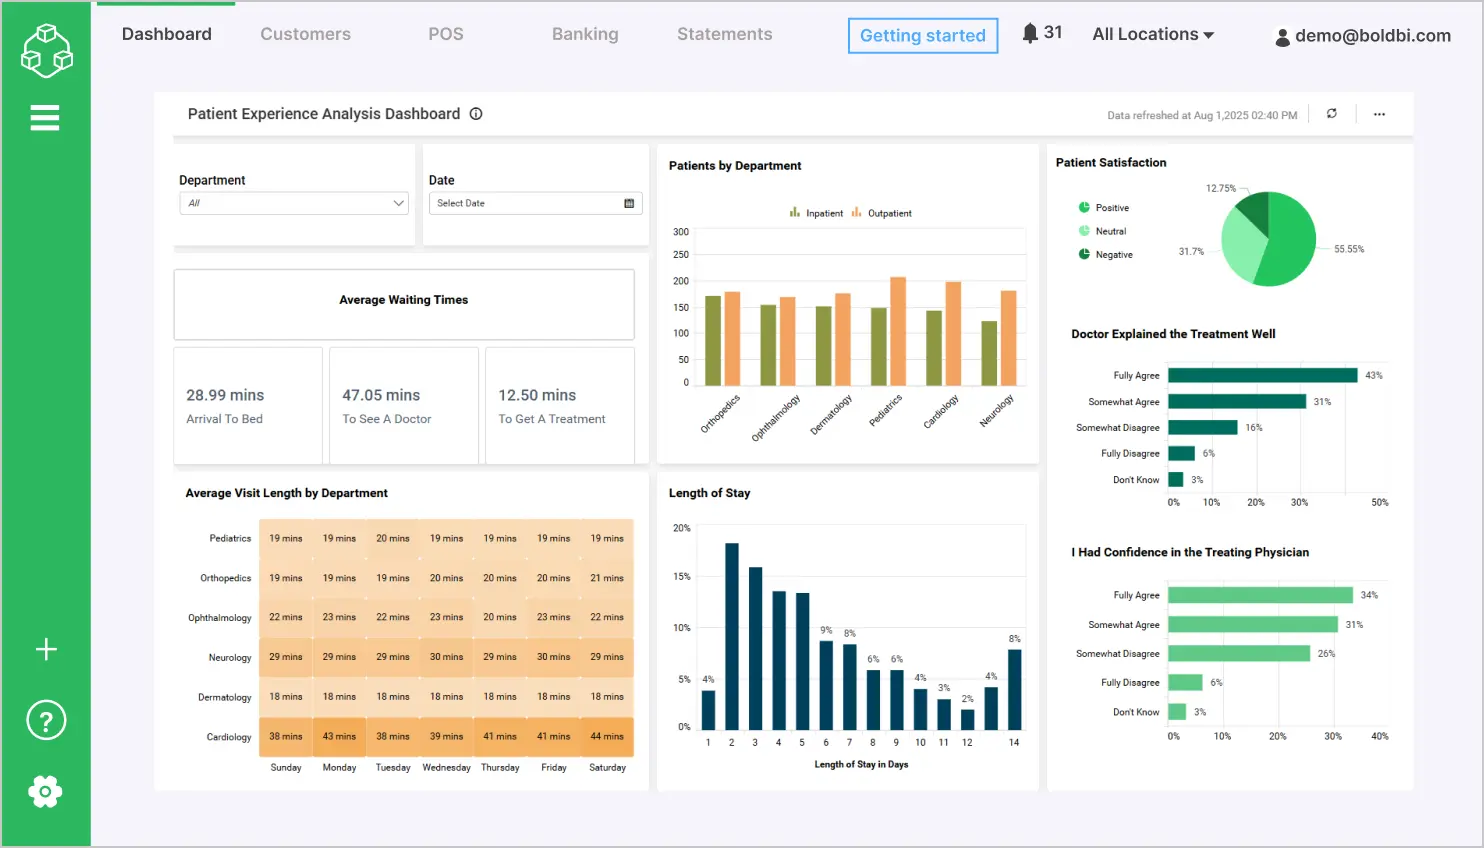
Task: Open the hamburger navigation menu
Action: (45, 117)
